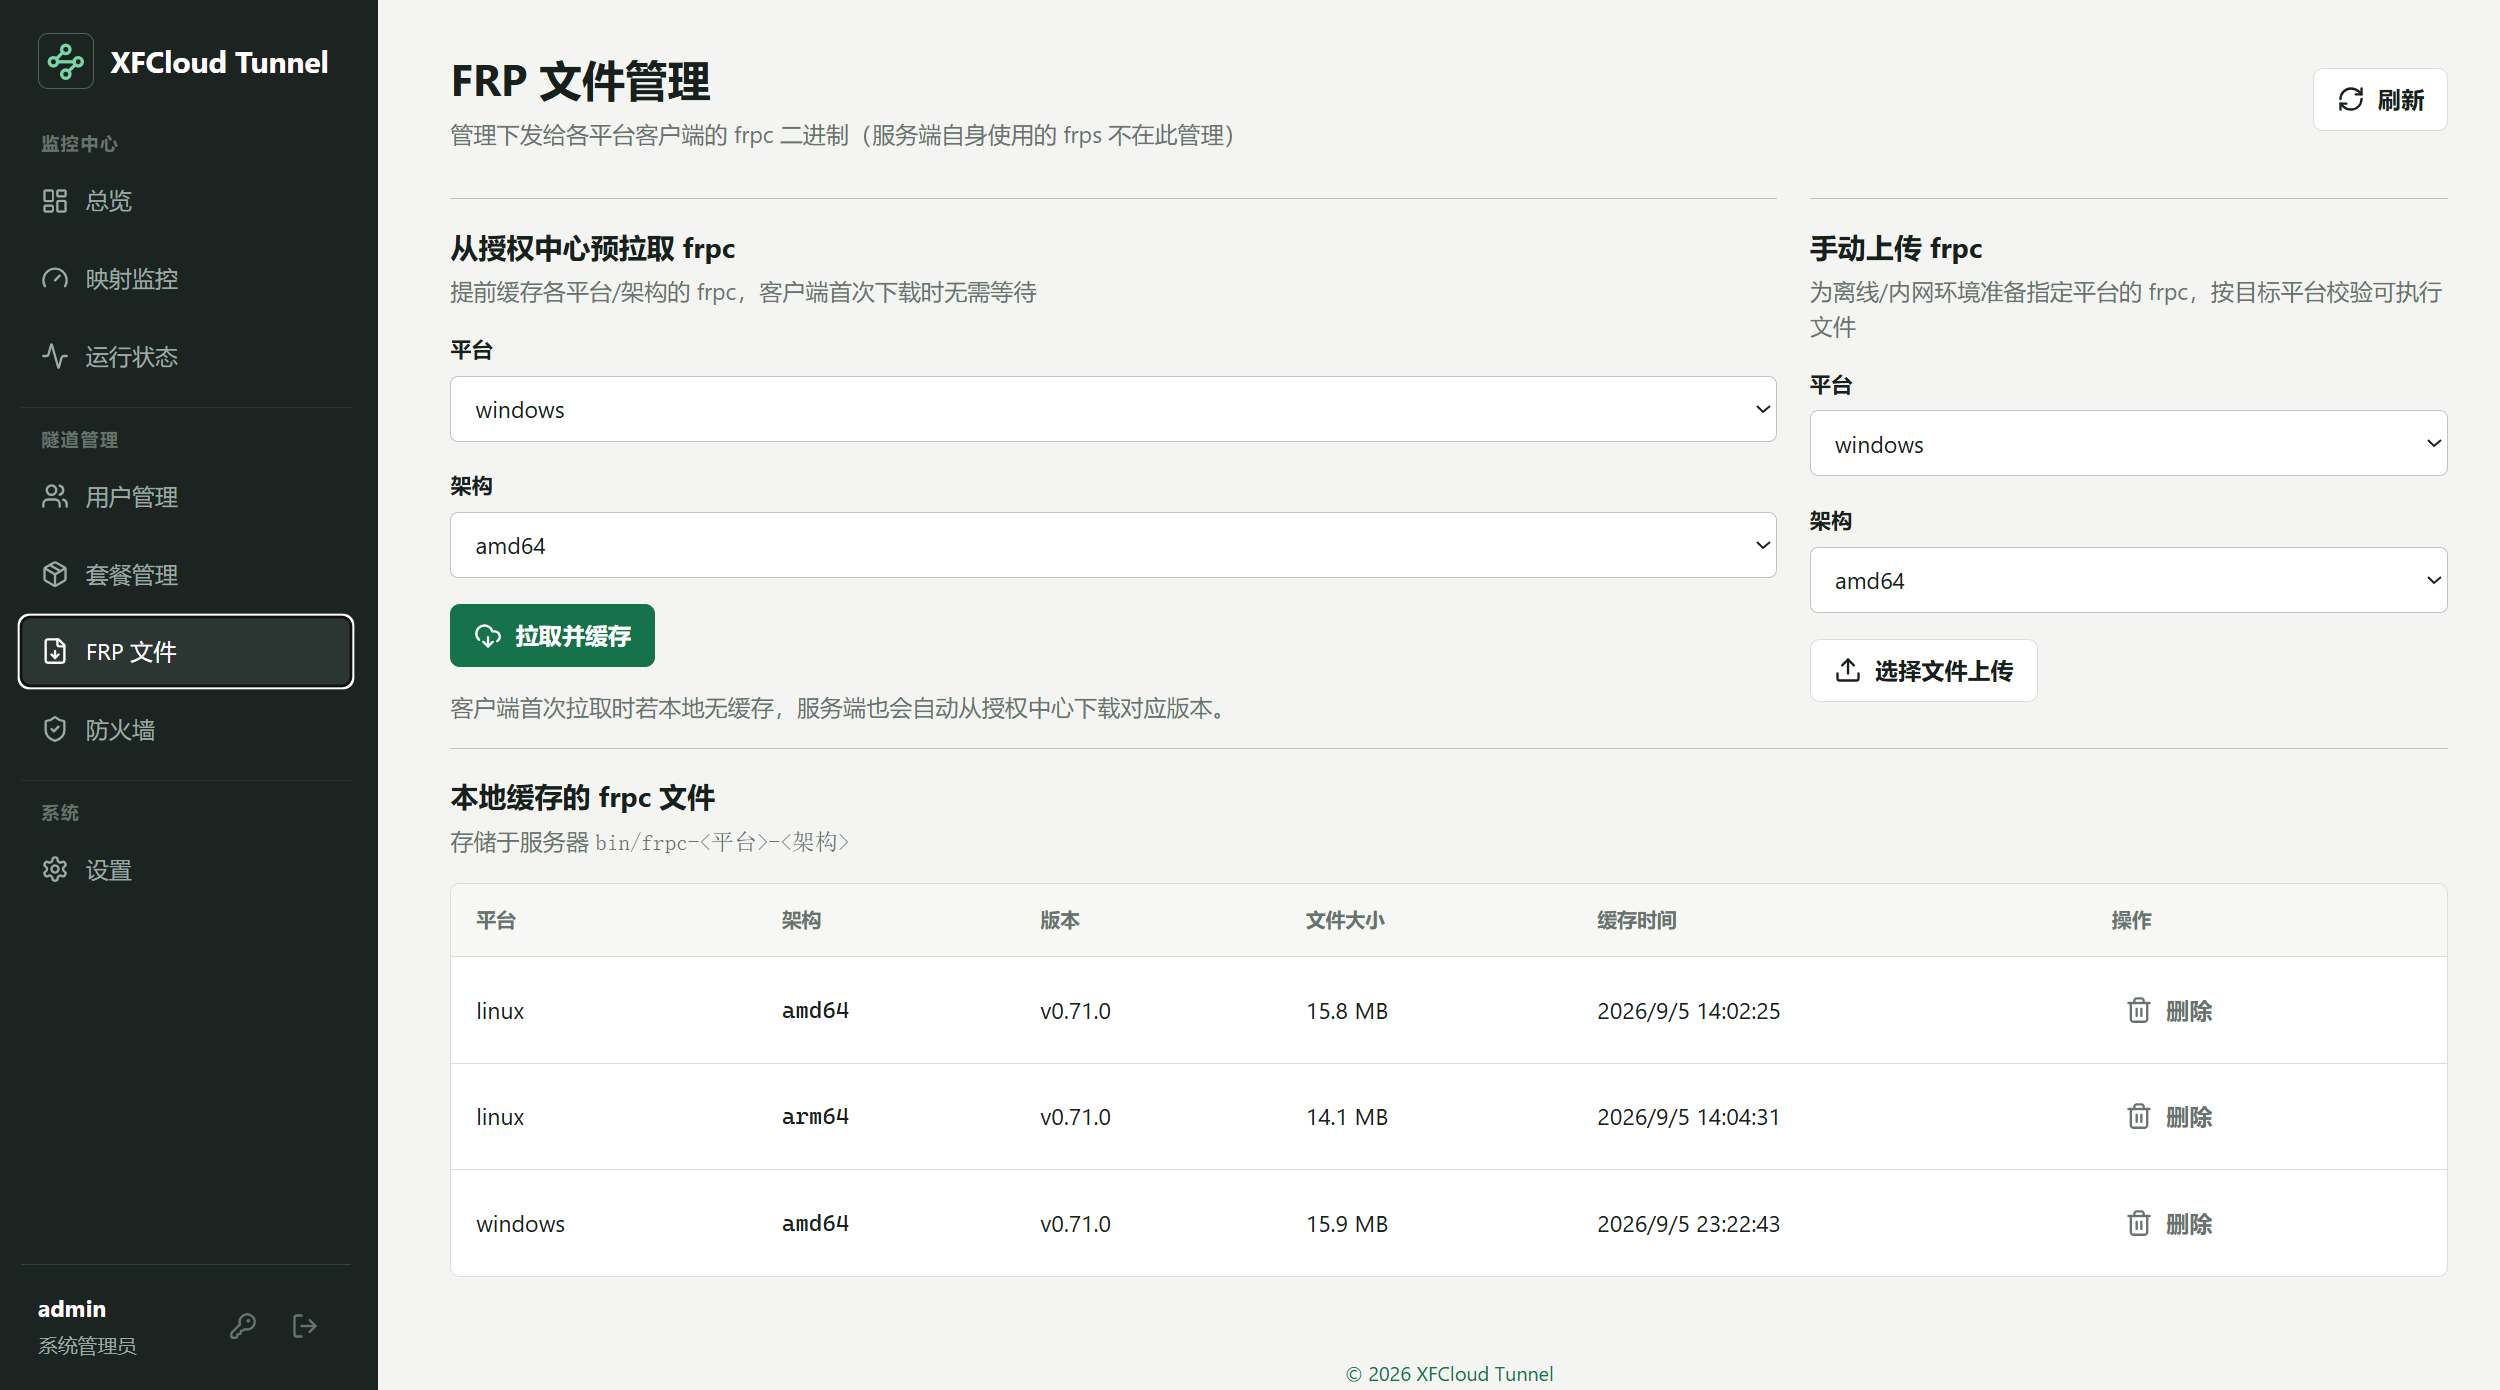
Task: Click the timestamp 2026/9/5 23:22:43
Action: click(x=1688, y=1224)
